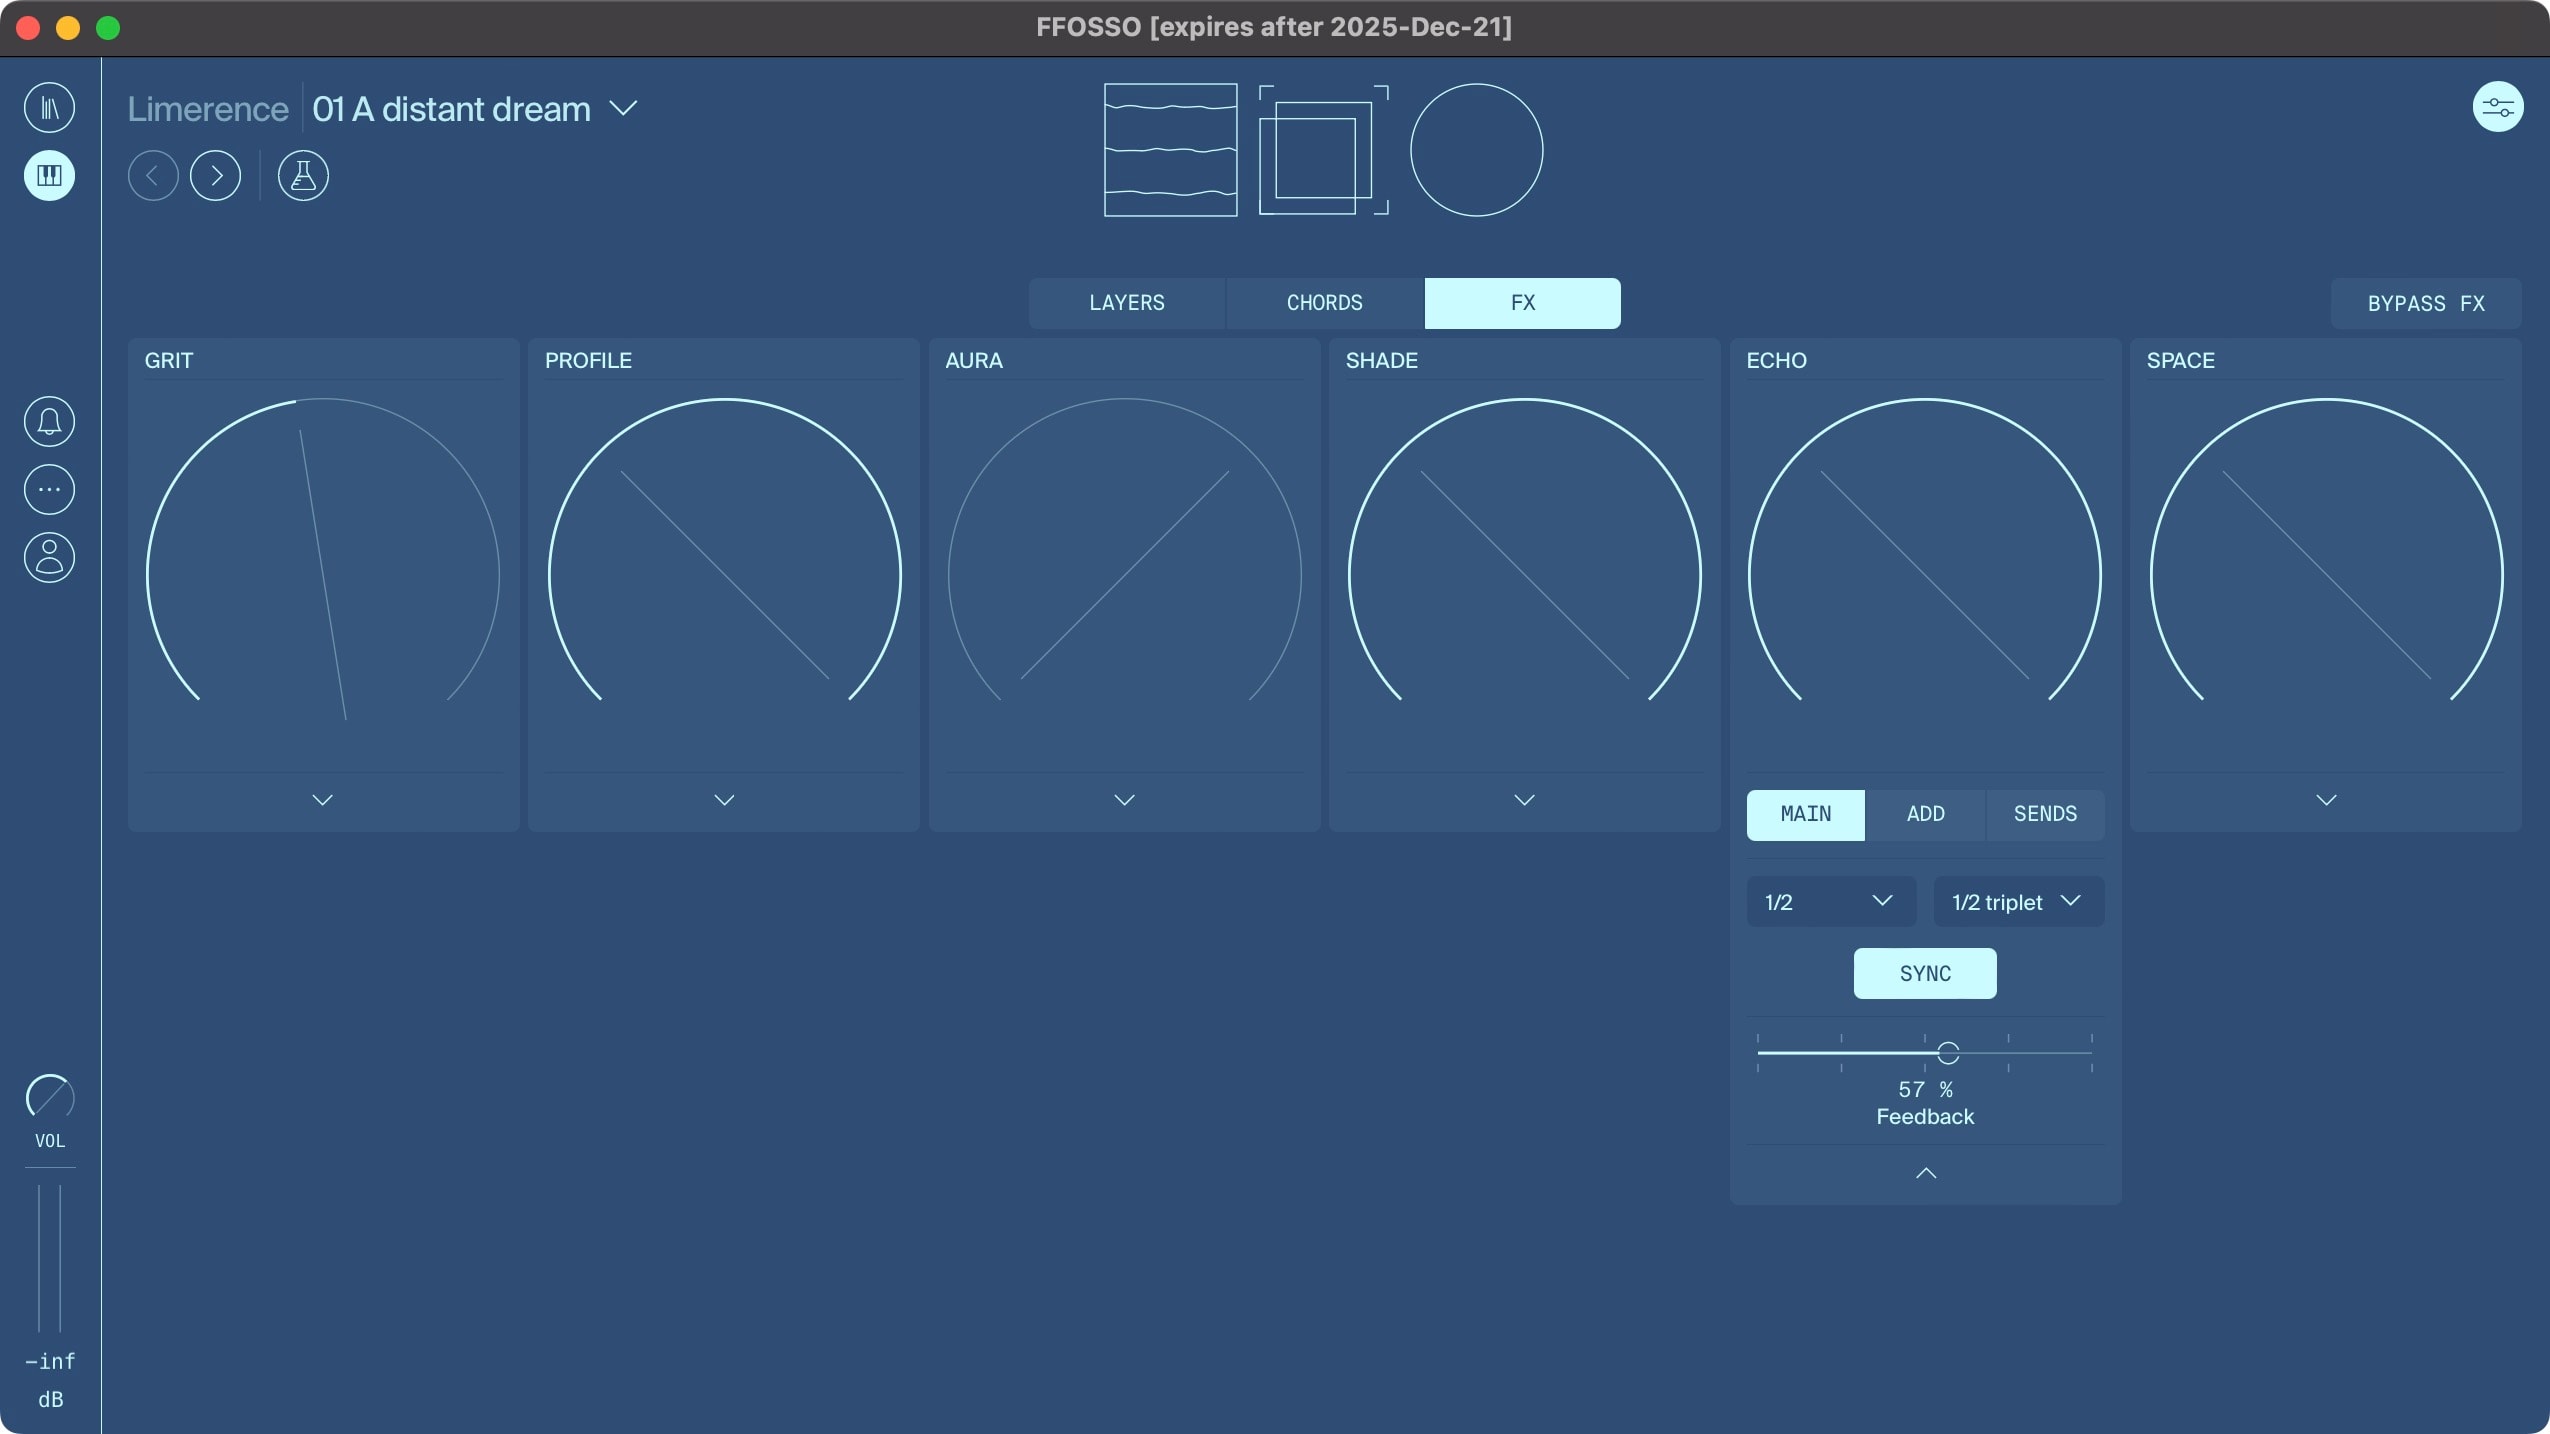Screen dimensions: 2550x1434
Task: Open the preset dropdown for 01 A distant dream
Action: (625, 108)
